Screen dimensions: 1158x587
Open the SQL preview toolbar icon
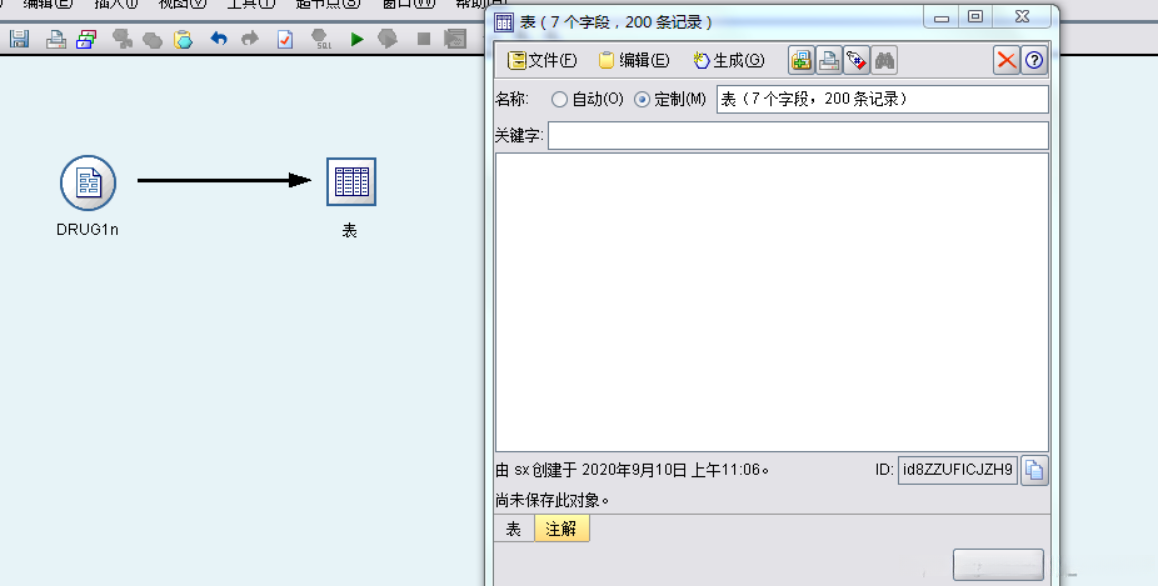click(322, 40)
